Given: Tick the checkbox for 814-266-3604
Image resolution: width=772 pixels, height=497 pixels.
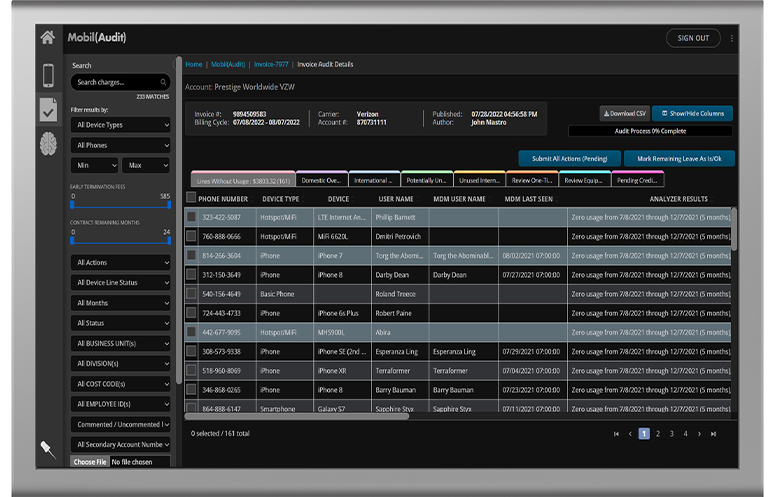Looking at the screenshot, I should [x=191, y=255].
